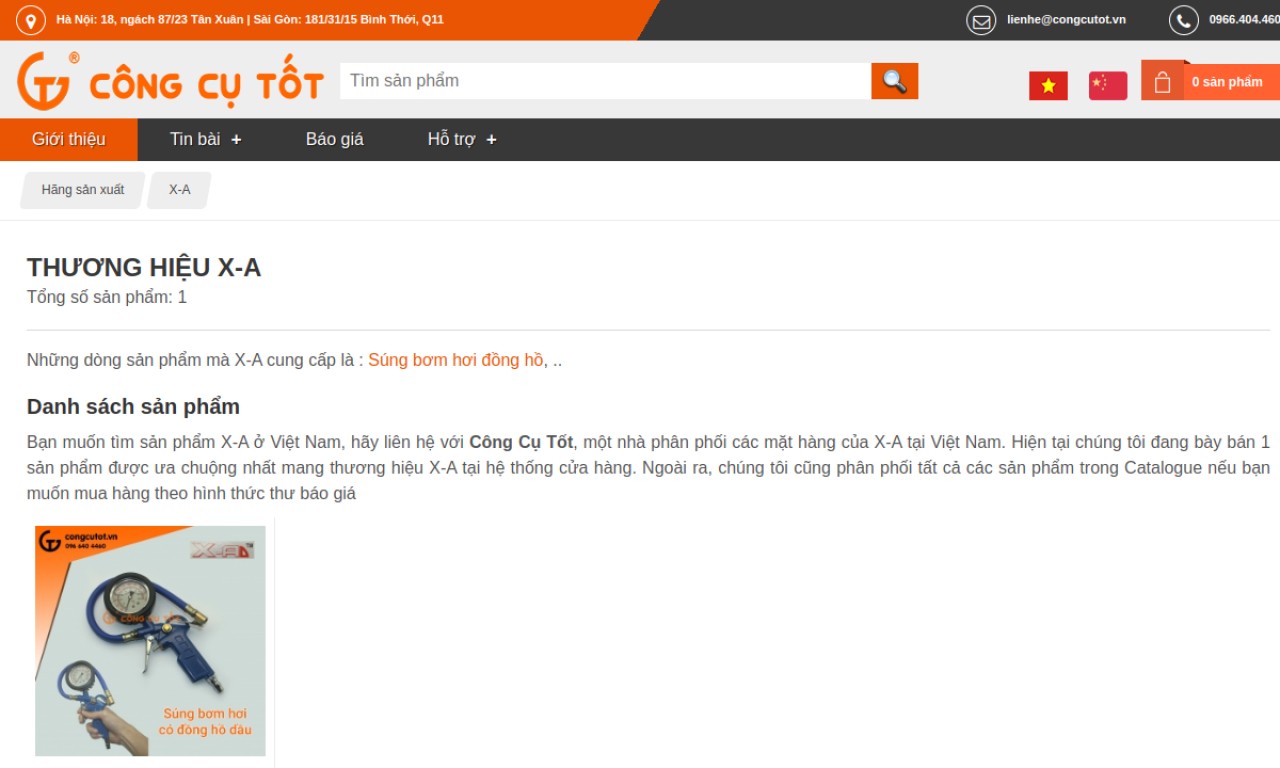Switch language with Vietnam flag
This screenshot has width=1280, height=768.
(1048, 86)
